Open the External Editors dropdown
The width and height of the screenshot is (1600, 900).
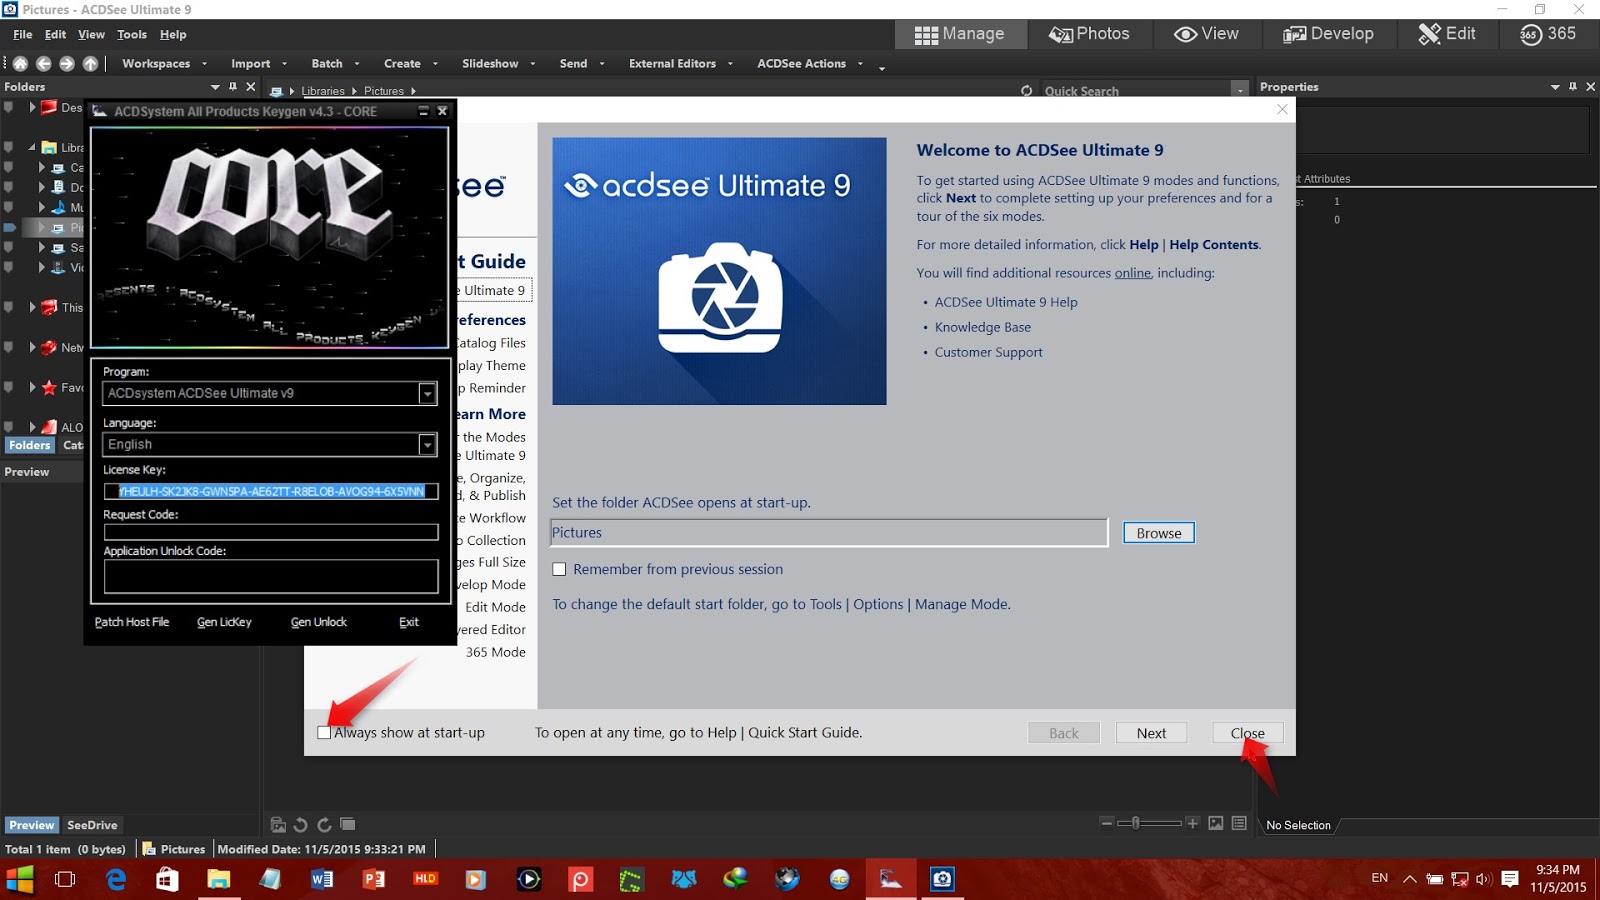[680, 63]
